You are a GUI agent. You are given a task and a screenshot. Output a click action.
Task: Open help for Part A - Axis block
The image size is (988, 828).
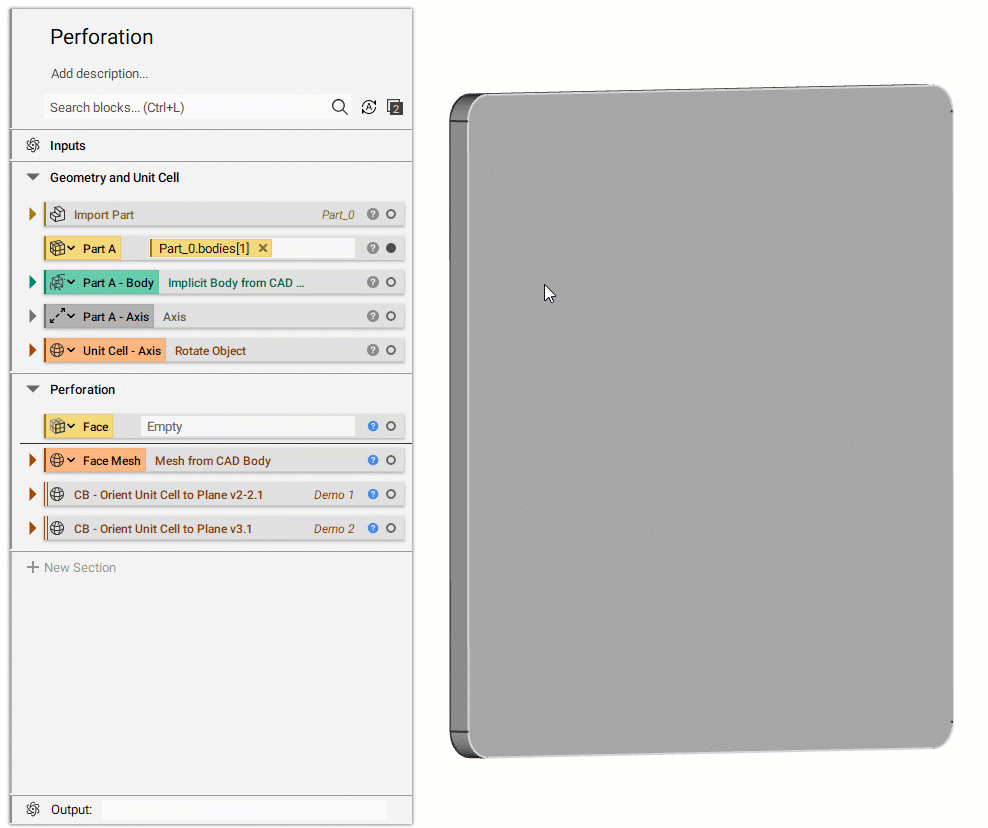(373, 316)
